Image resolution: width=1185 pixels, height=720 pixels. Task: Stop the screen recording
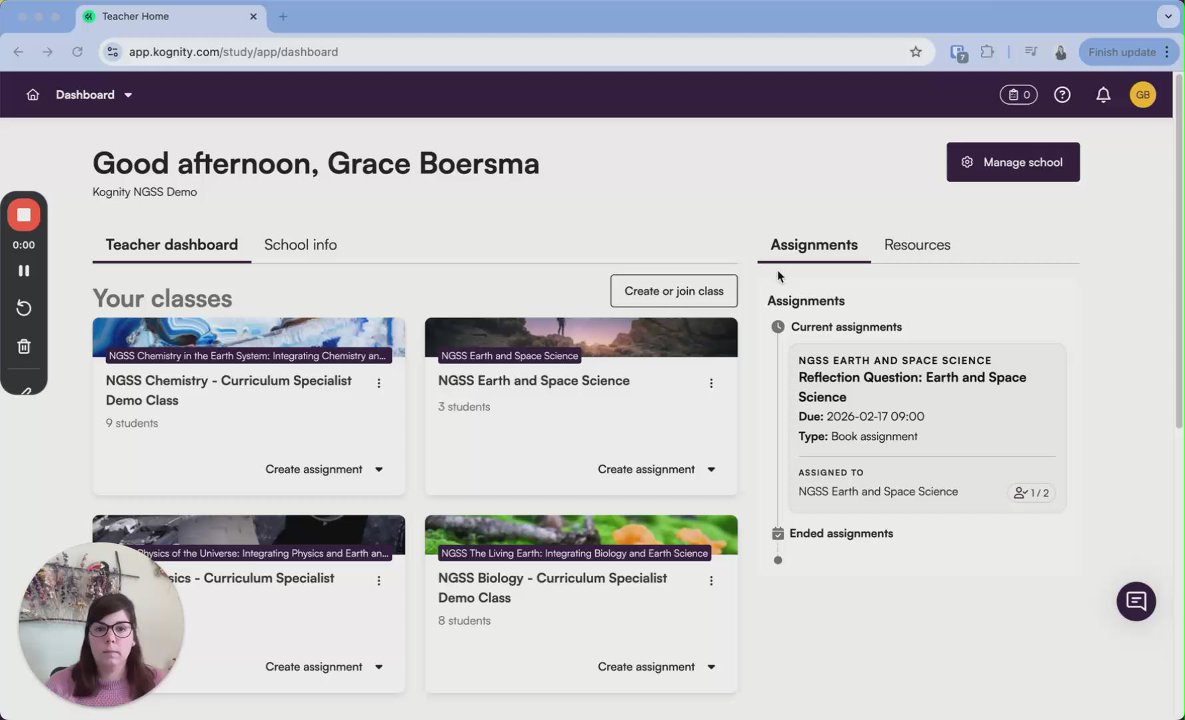[23, 215]
